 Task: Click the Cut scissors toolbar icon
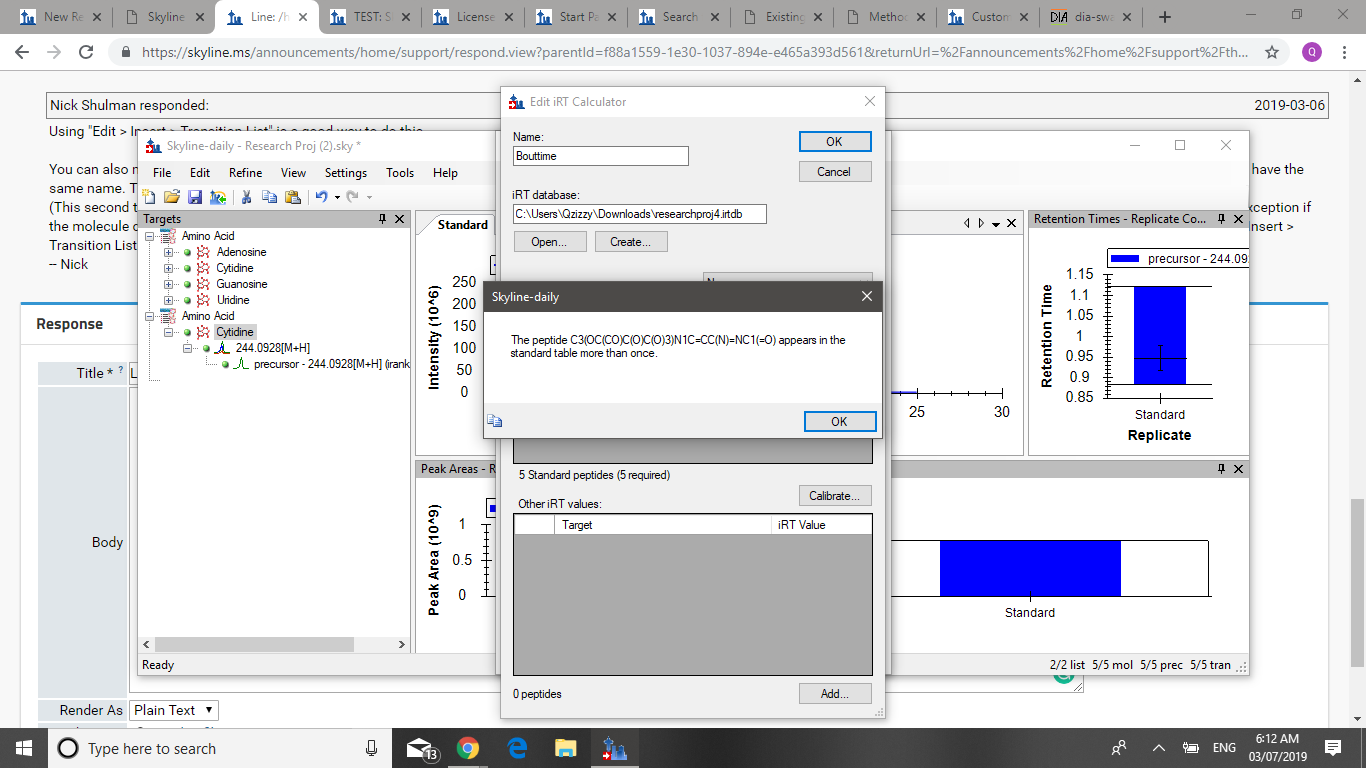246,197
